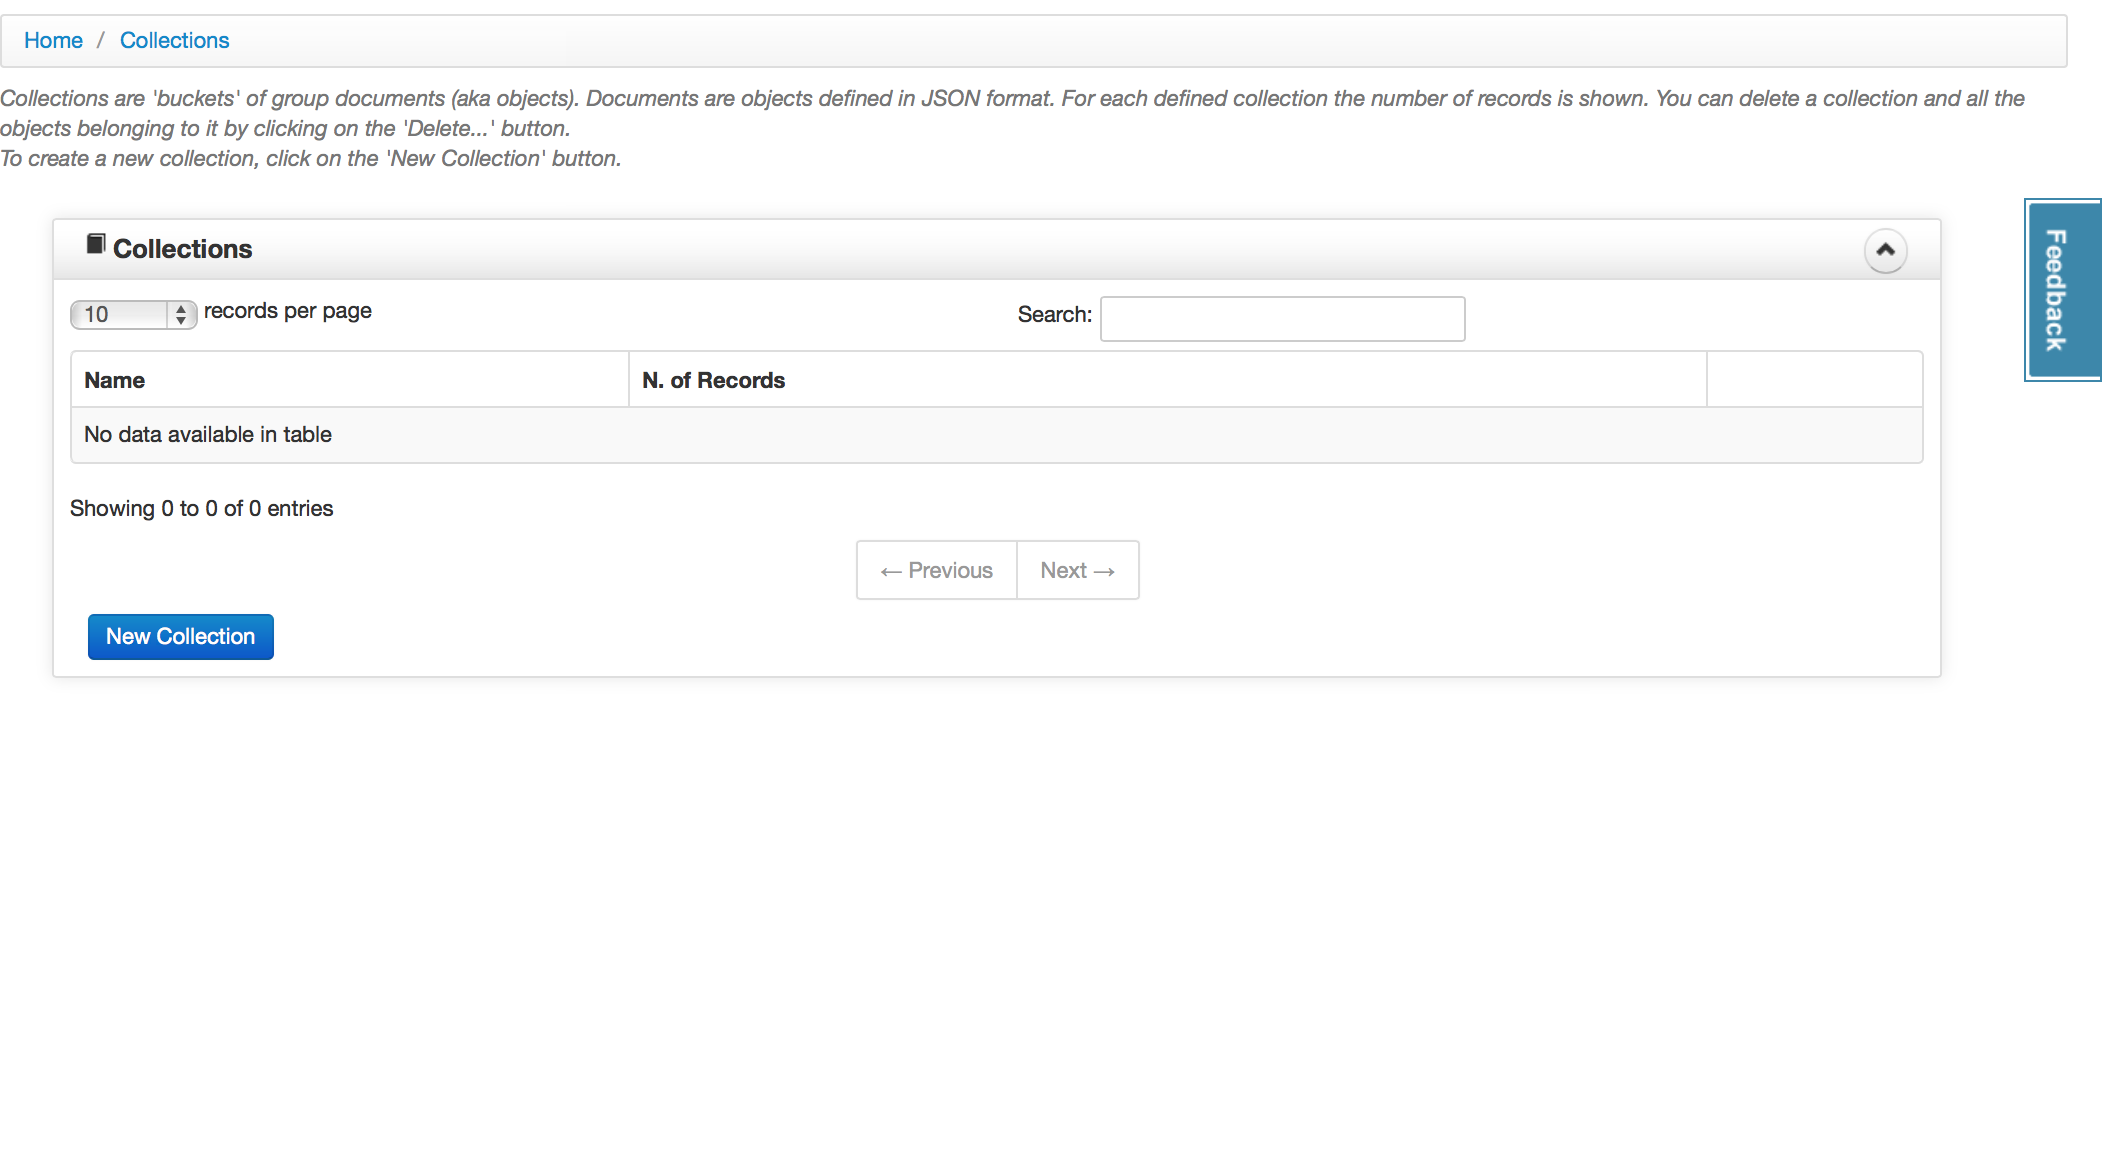The image size is (2102, 1172).
Task: Focus the Search input field
Action: tap(1282, 319)
